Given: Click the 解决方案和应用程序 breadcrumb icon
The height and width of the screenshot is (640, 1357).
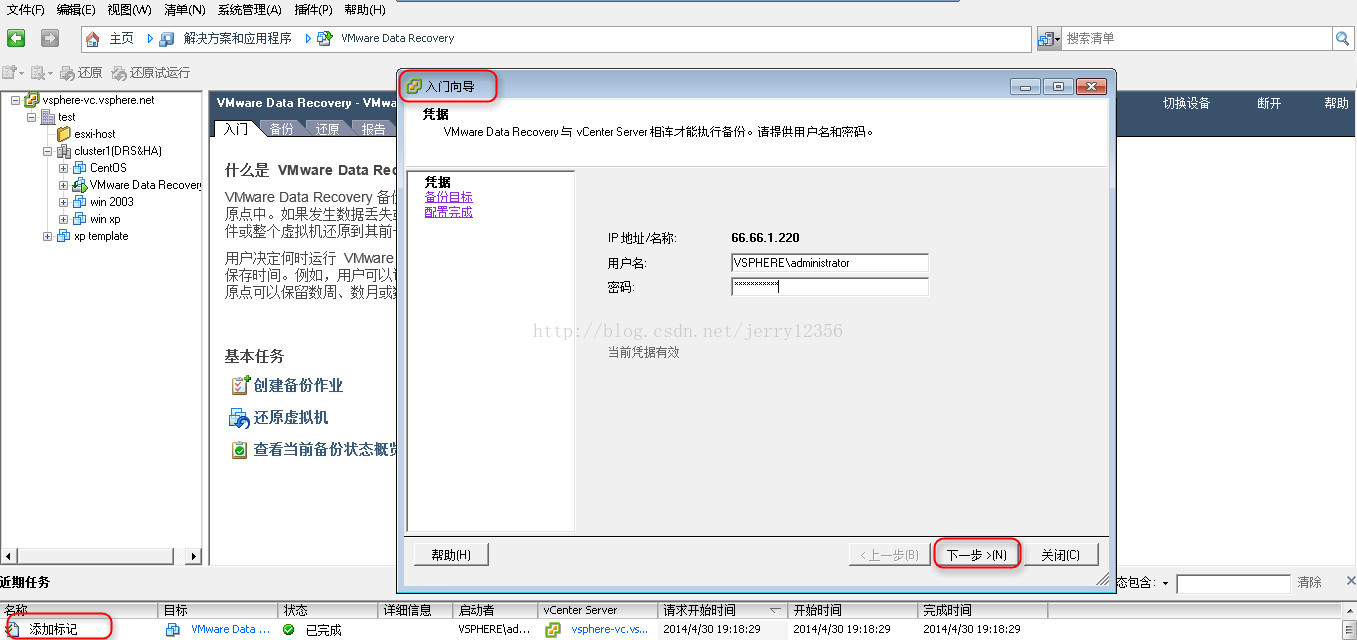Looking at the screenshot, I should 166,39.
